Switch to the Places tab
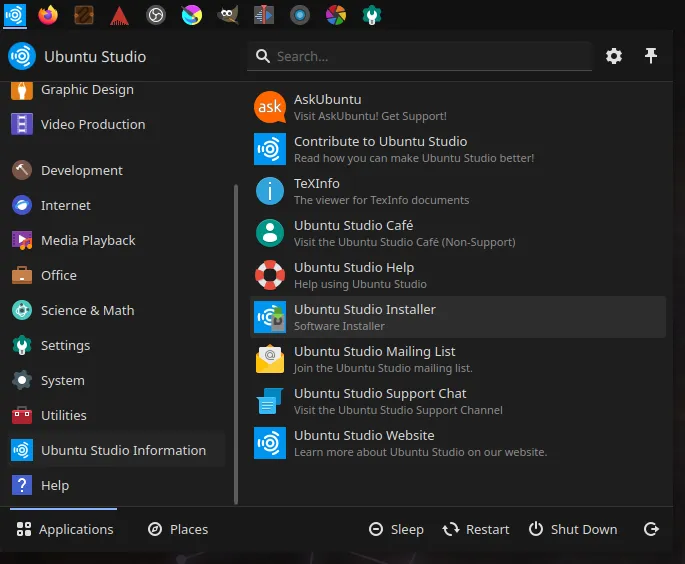Image resolution: width=685 pixels, height=564 pixels. (x=178, y=529)
